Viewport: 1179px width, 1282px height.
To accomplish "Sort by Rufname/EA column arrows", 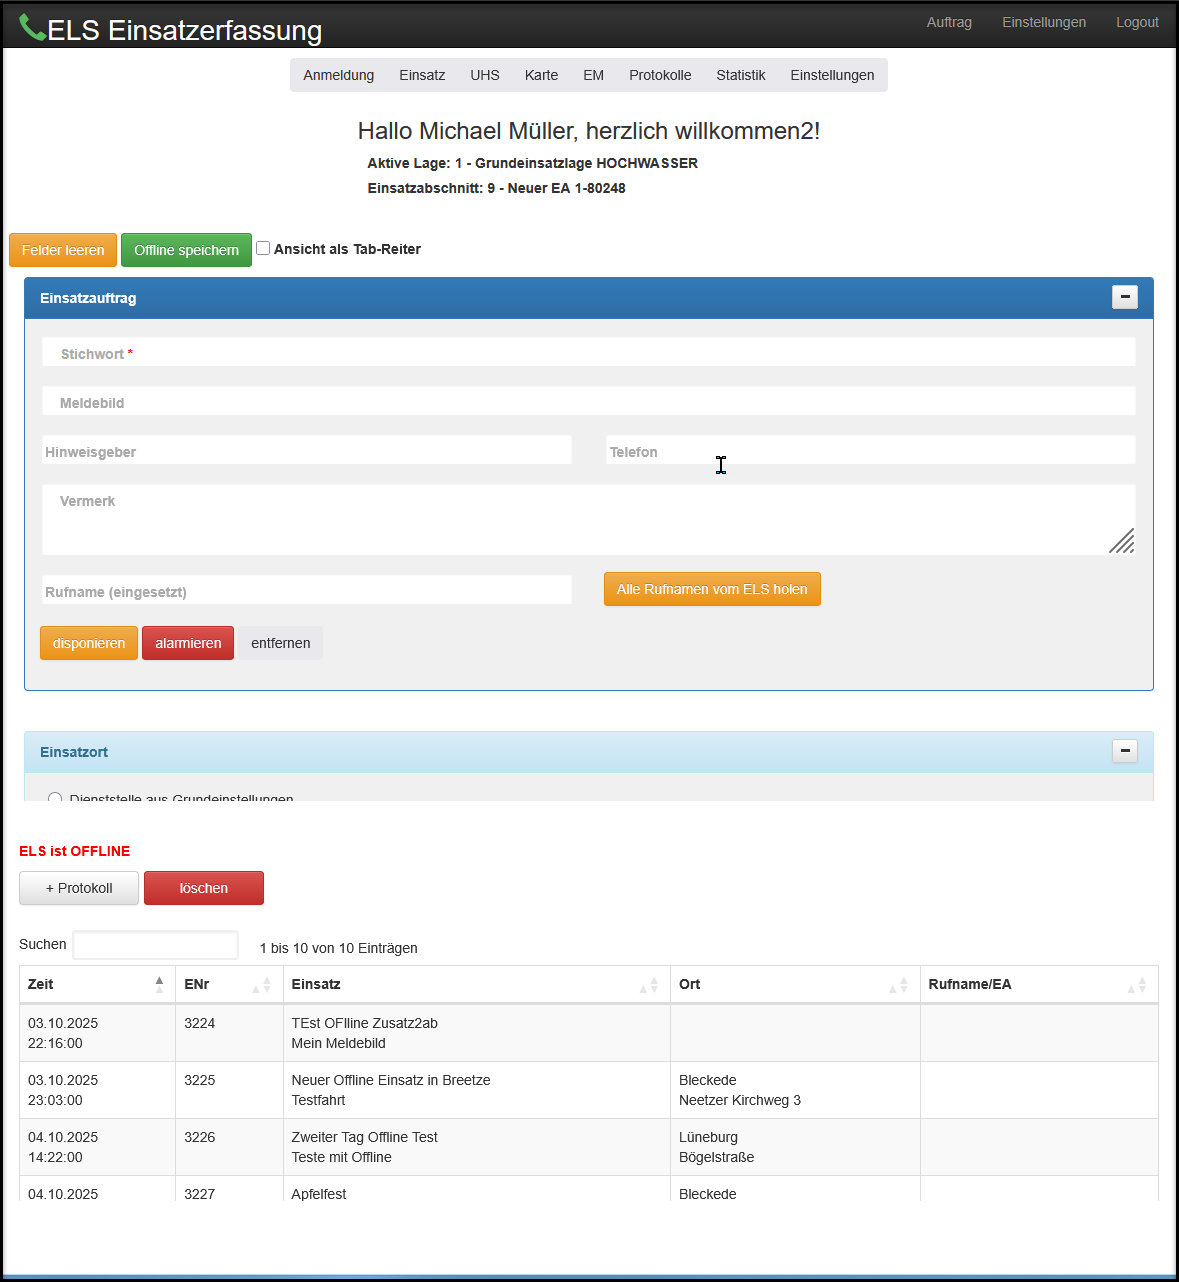I will click(1137, 985).
